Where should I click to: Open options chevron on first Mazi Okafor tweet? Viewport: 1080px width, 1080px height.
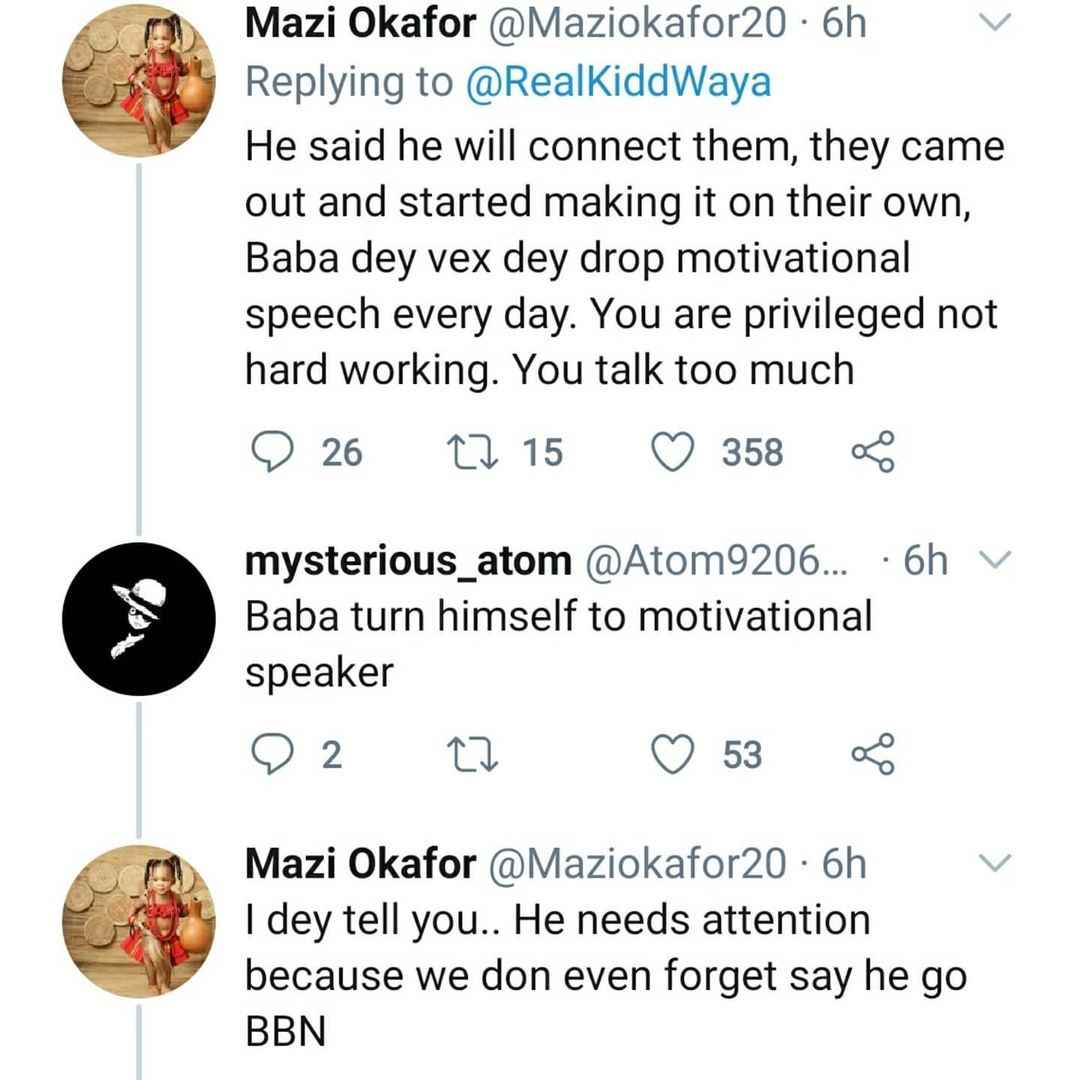tap(995, 23)
